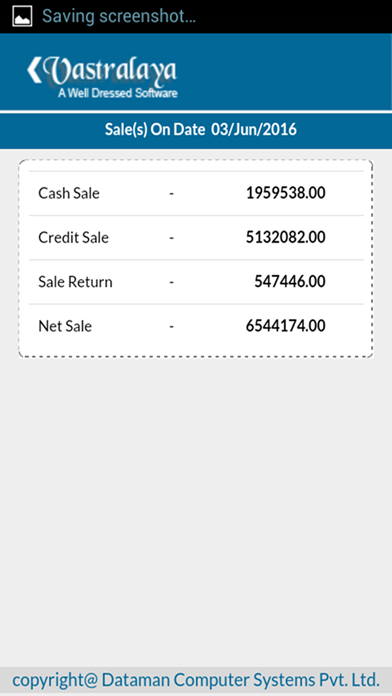Tap the 'Saving screenshot...' notification text
The height and width of the screenshot is (696, 392).
119,16
